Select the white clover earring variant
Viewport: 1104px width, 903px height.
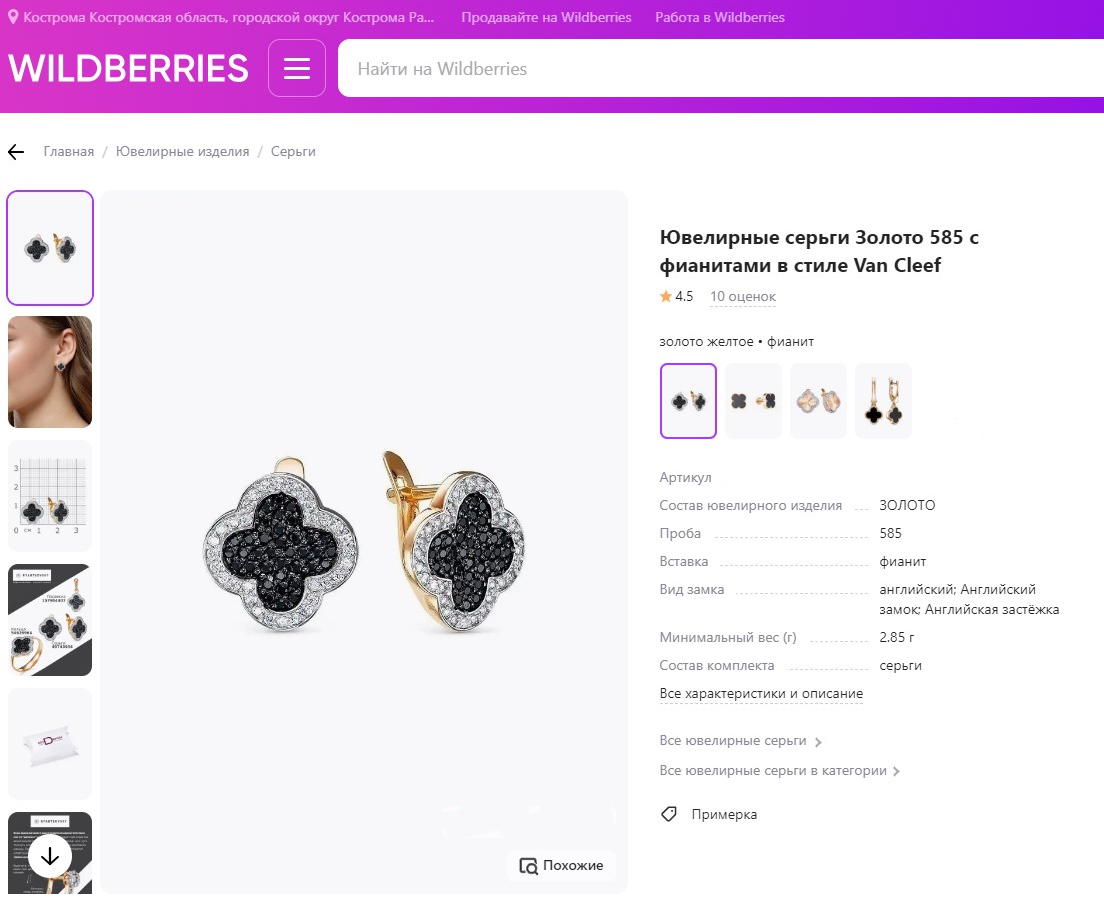[x=818, y=401]
